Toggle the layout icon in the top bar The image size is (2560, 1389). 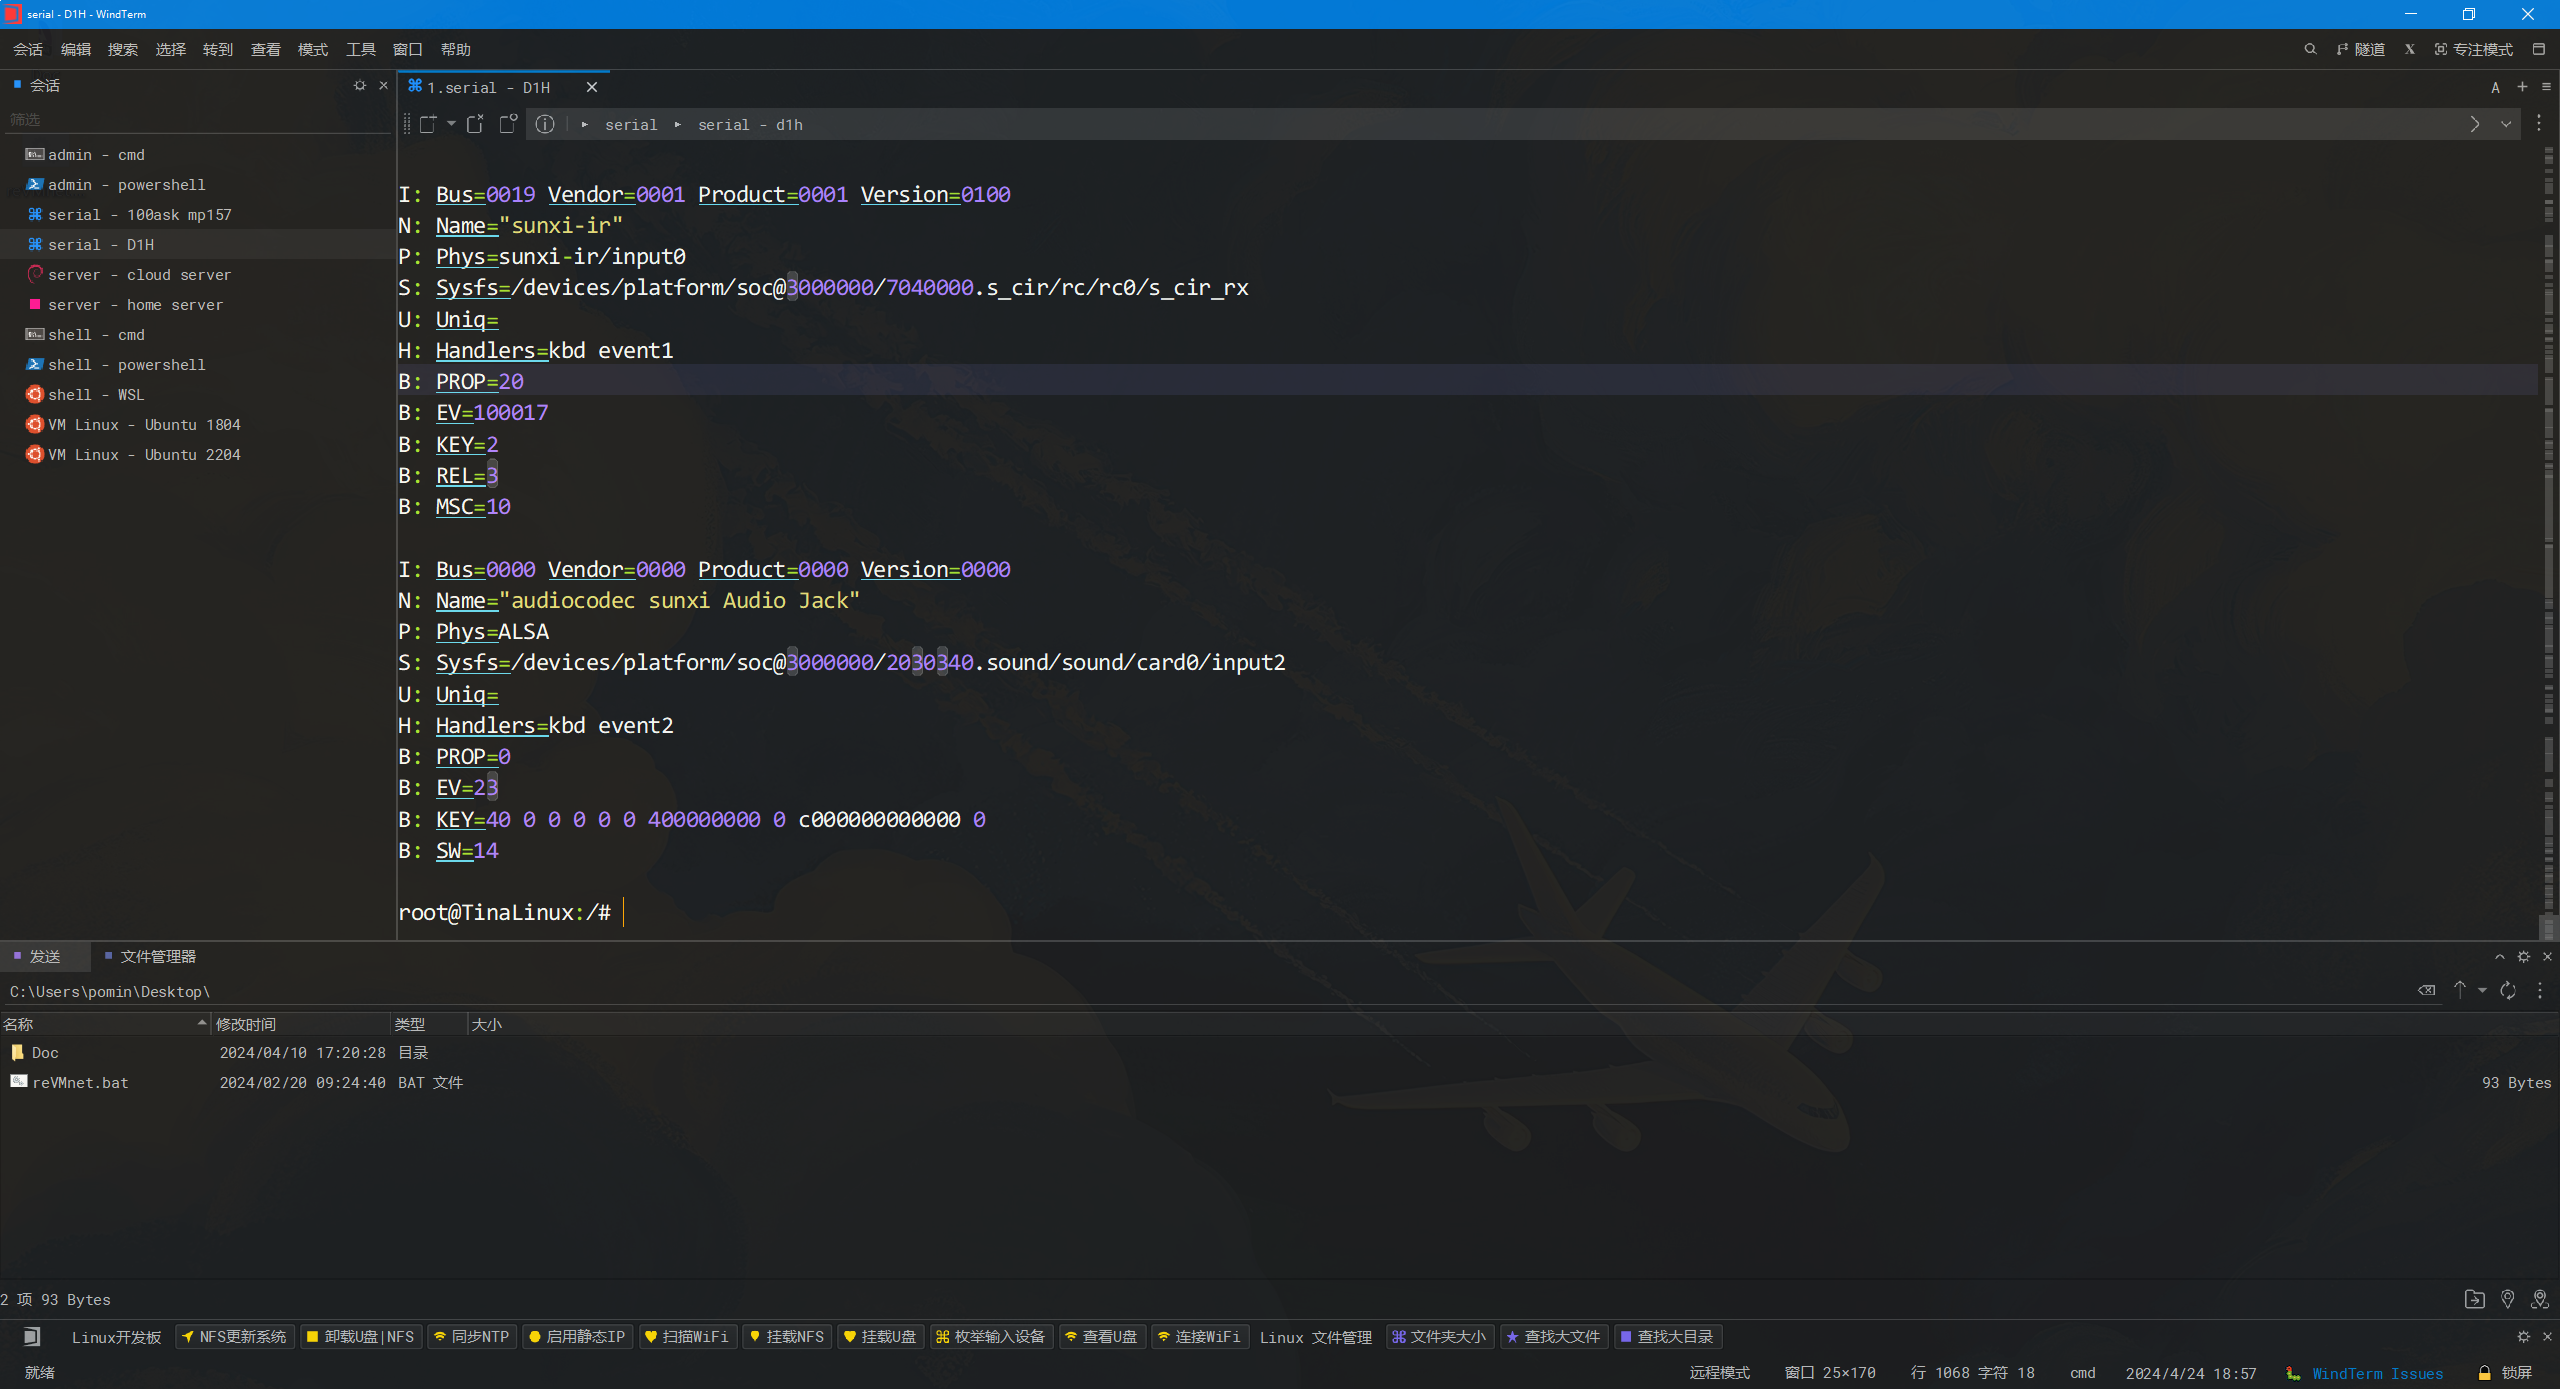[2539, 49]
